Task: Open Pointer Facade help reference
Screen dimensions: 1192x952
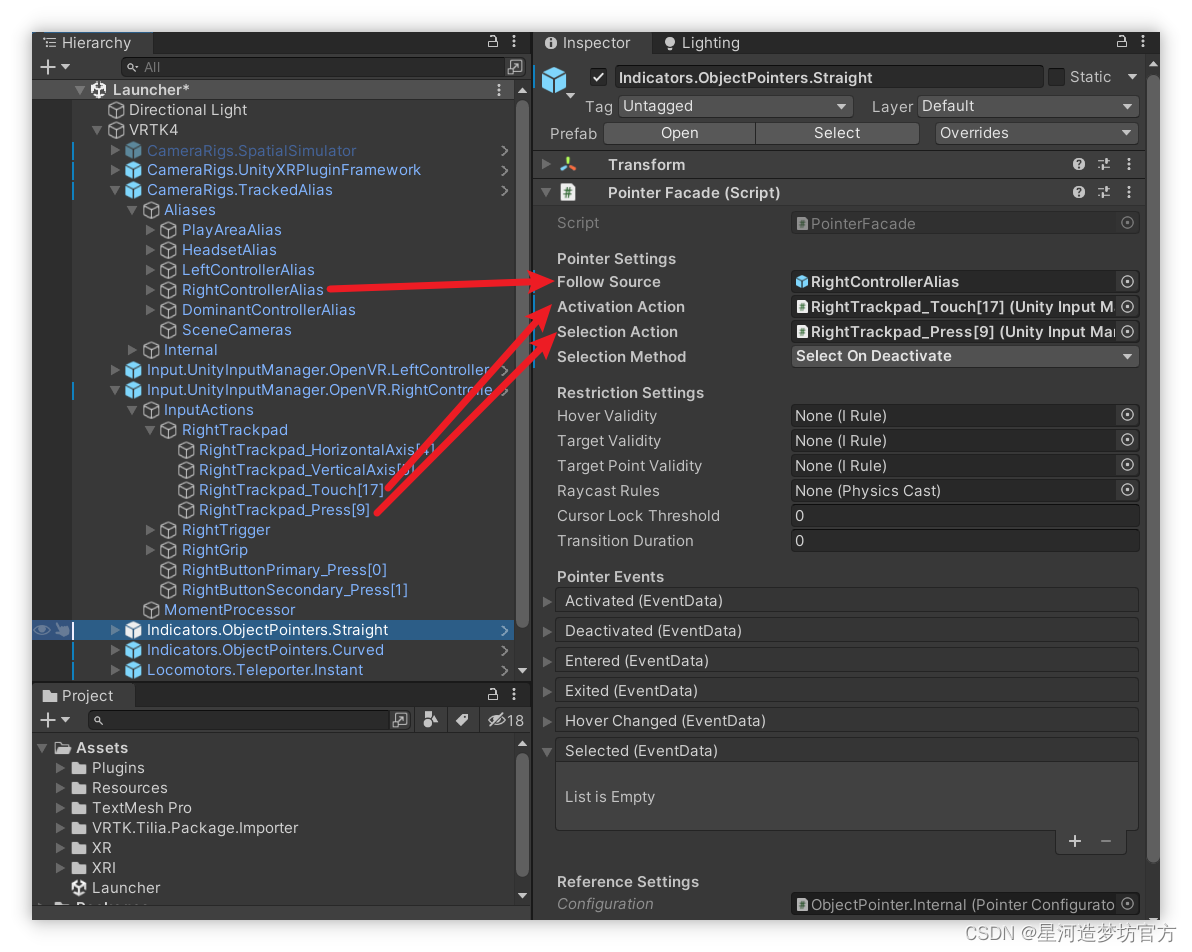Action: [1079, 192]
